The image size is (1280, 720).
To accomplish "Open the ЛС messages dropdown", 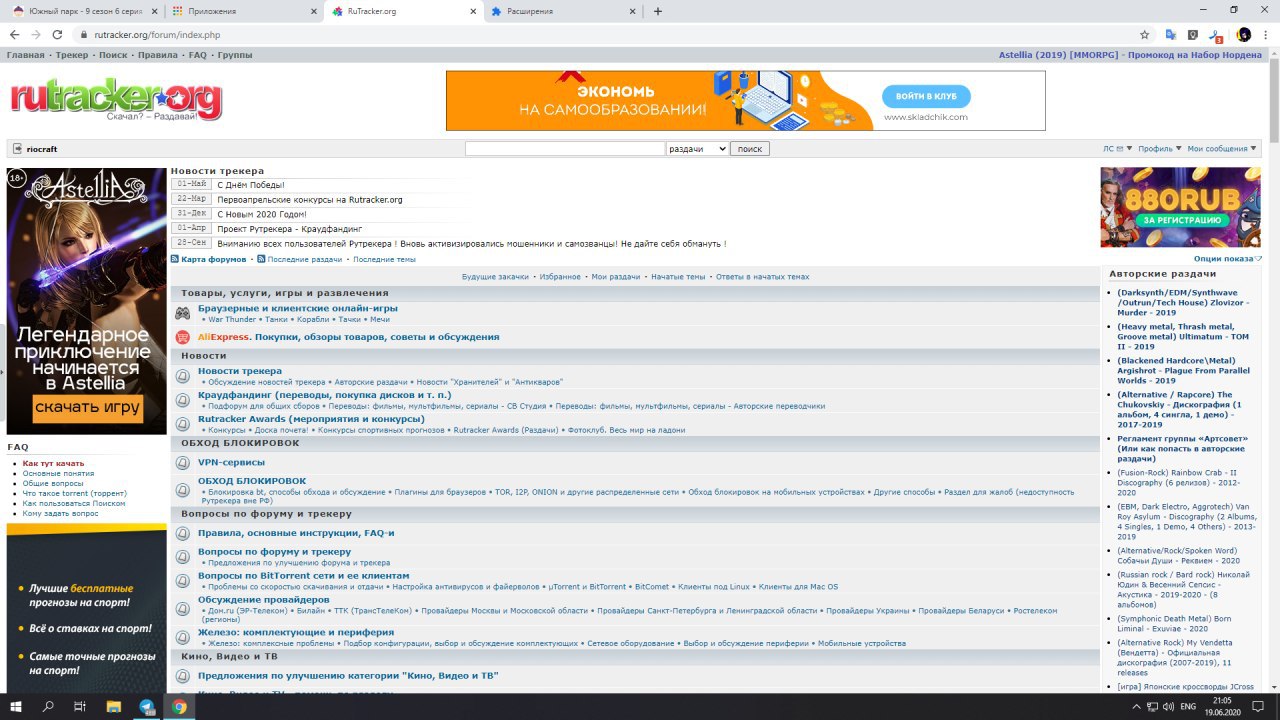I will click(1118, 149).
